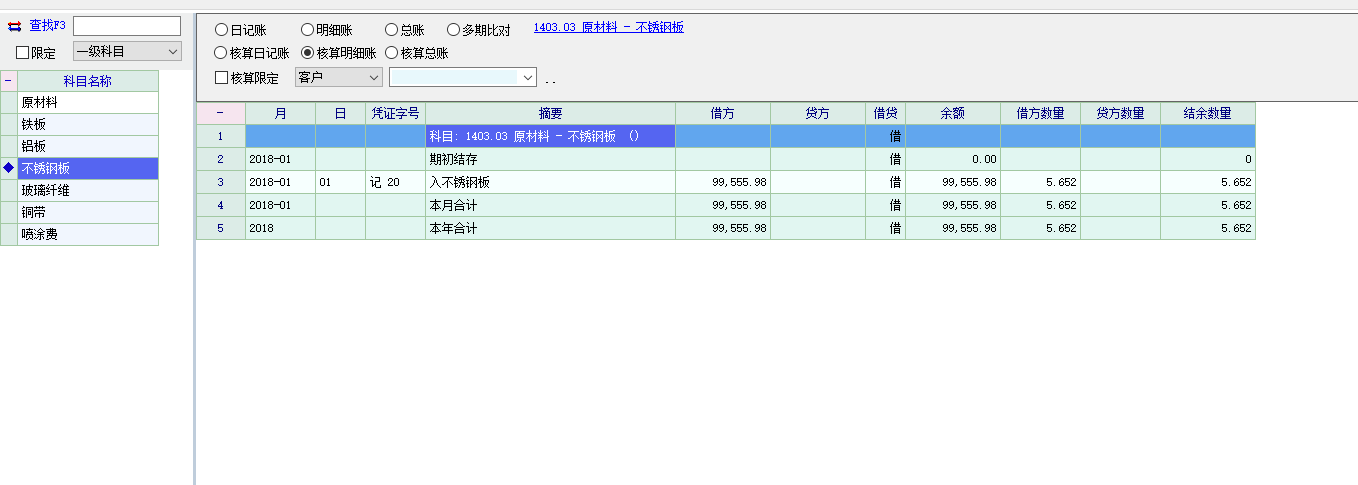Click the minus icon in ledger table header
The height and width of the screenshot is (485, 1358).
point(220,114)
